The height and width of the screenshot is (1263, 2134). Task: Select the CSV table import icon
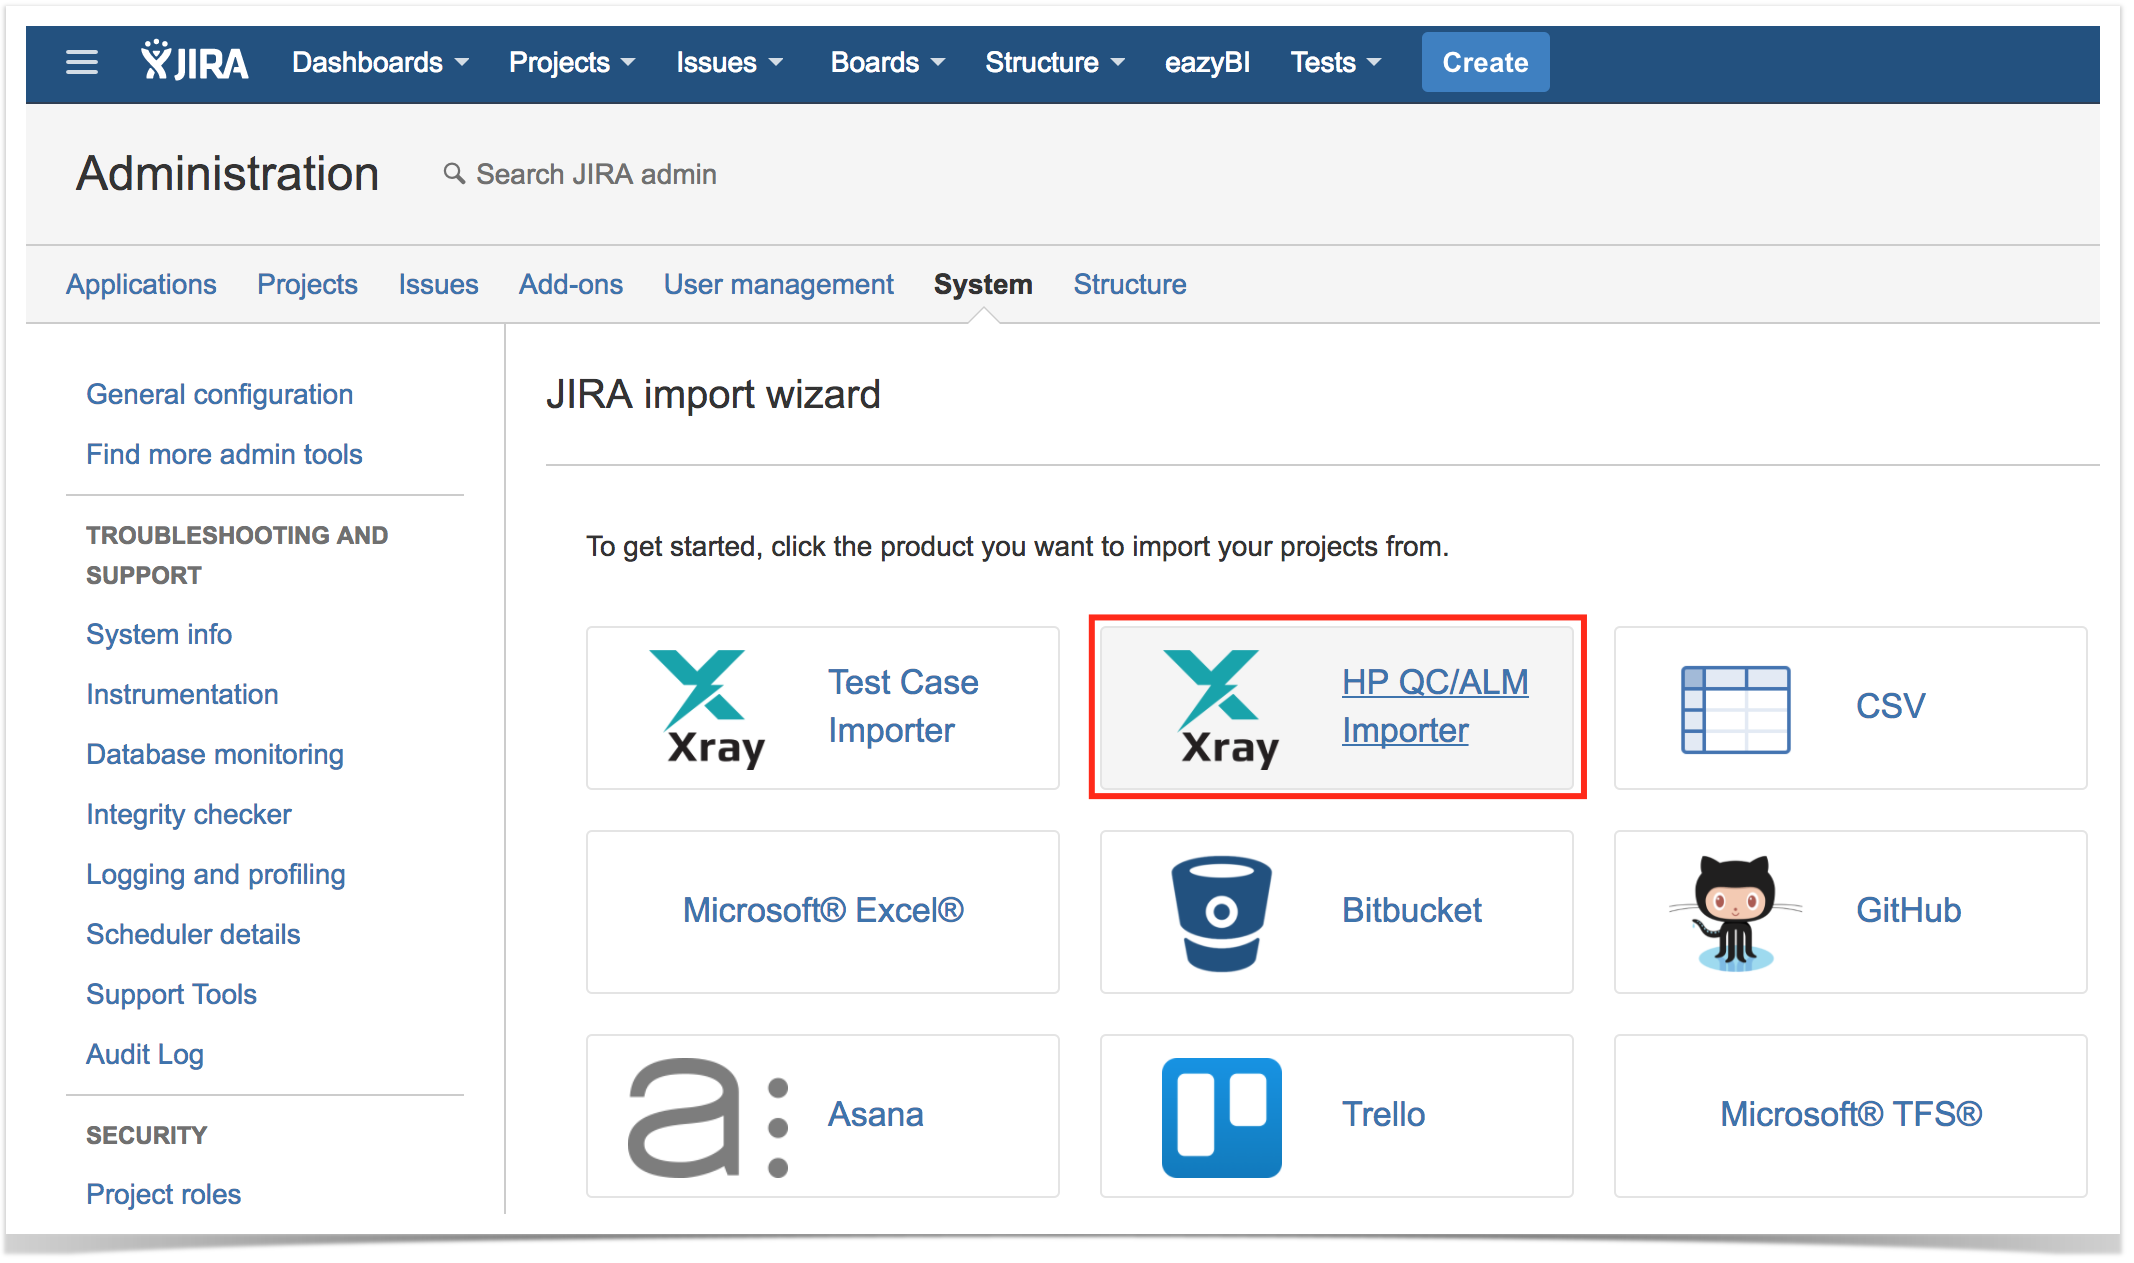pos(1737,708)
